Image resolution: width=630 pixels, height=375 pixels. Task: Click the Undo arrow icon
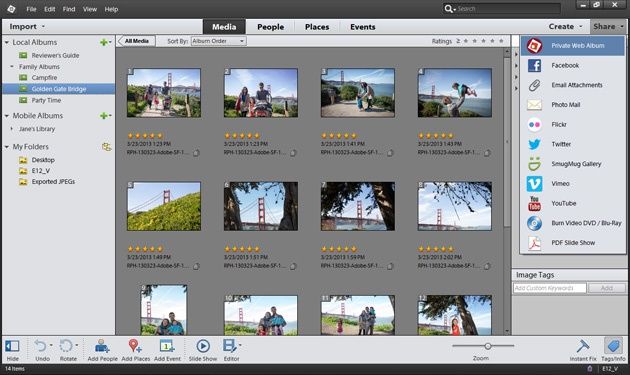click(x=40, y=346)
